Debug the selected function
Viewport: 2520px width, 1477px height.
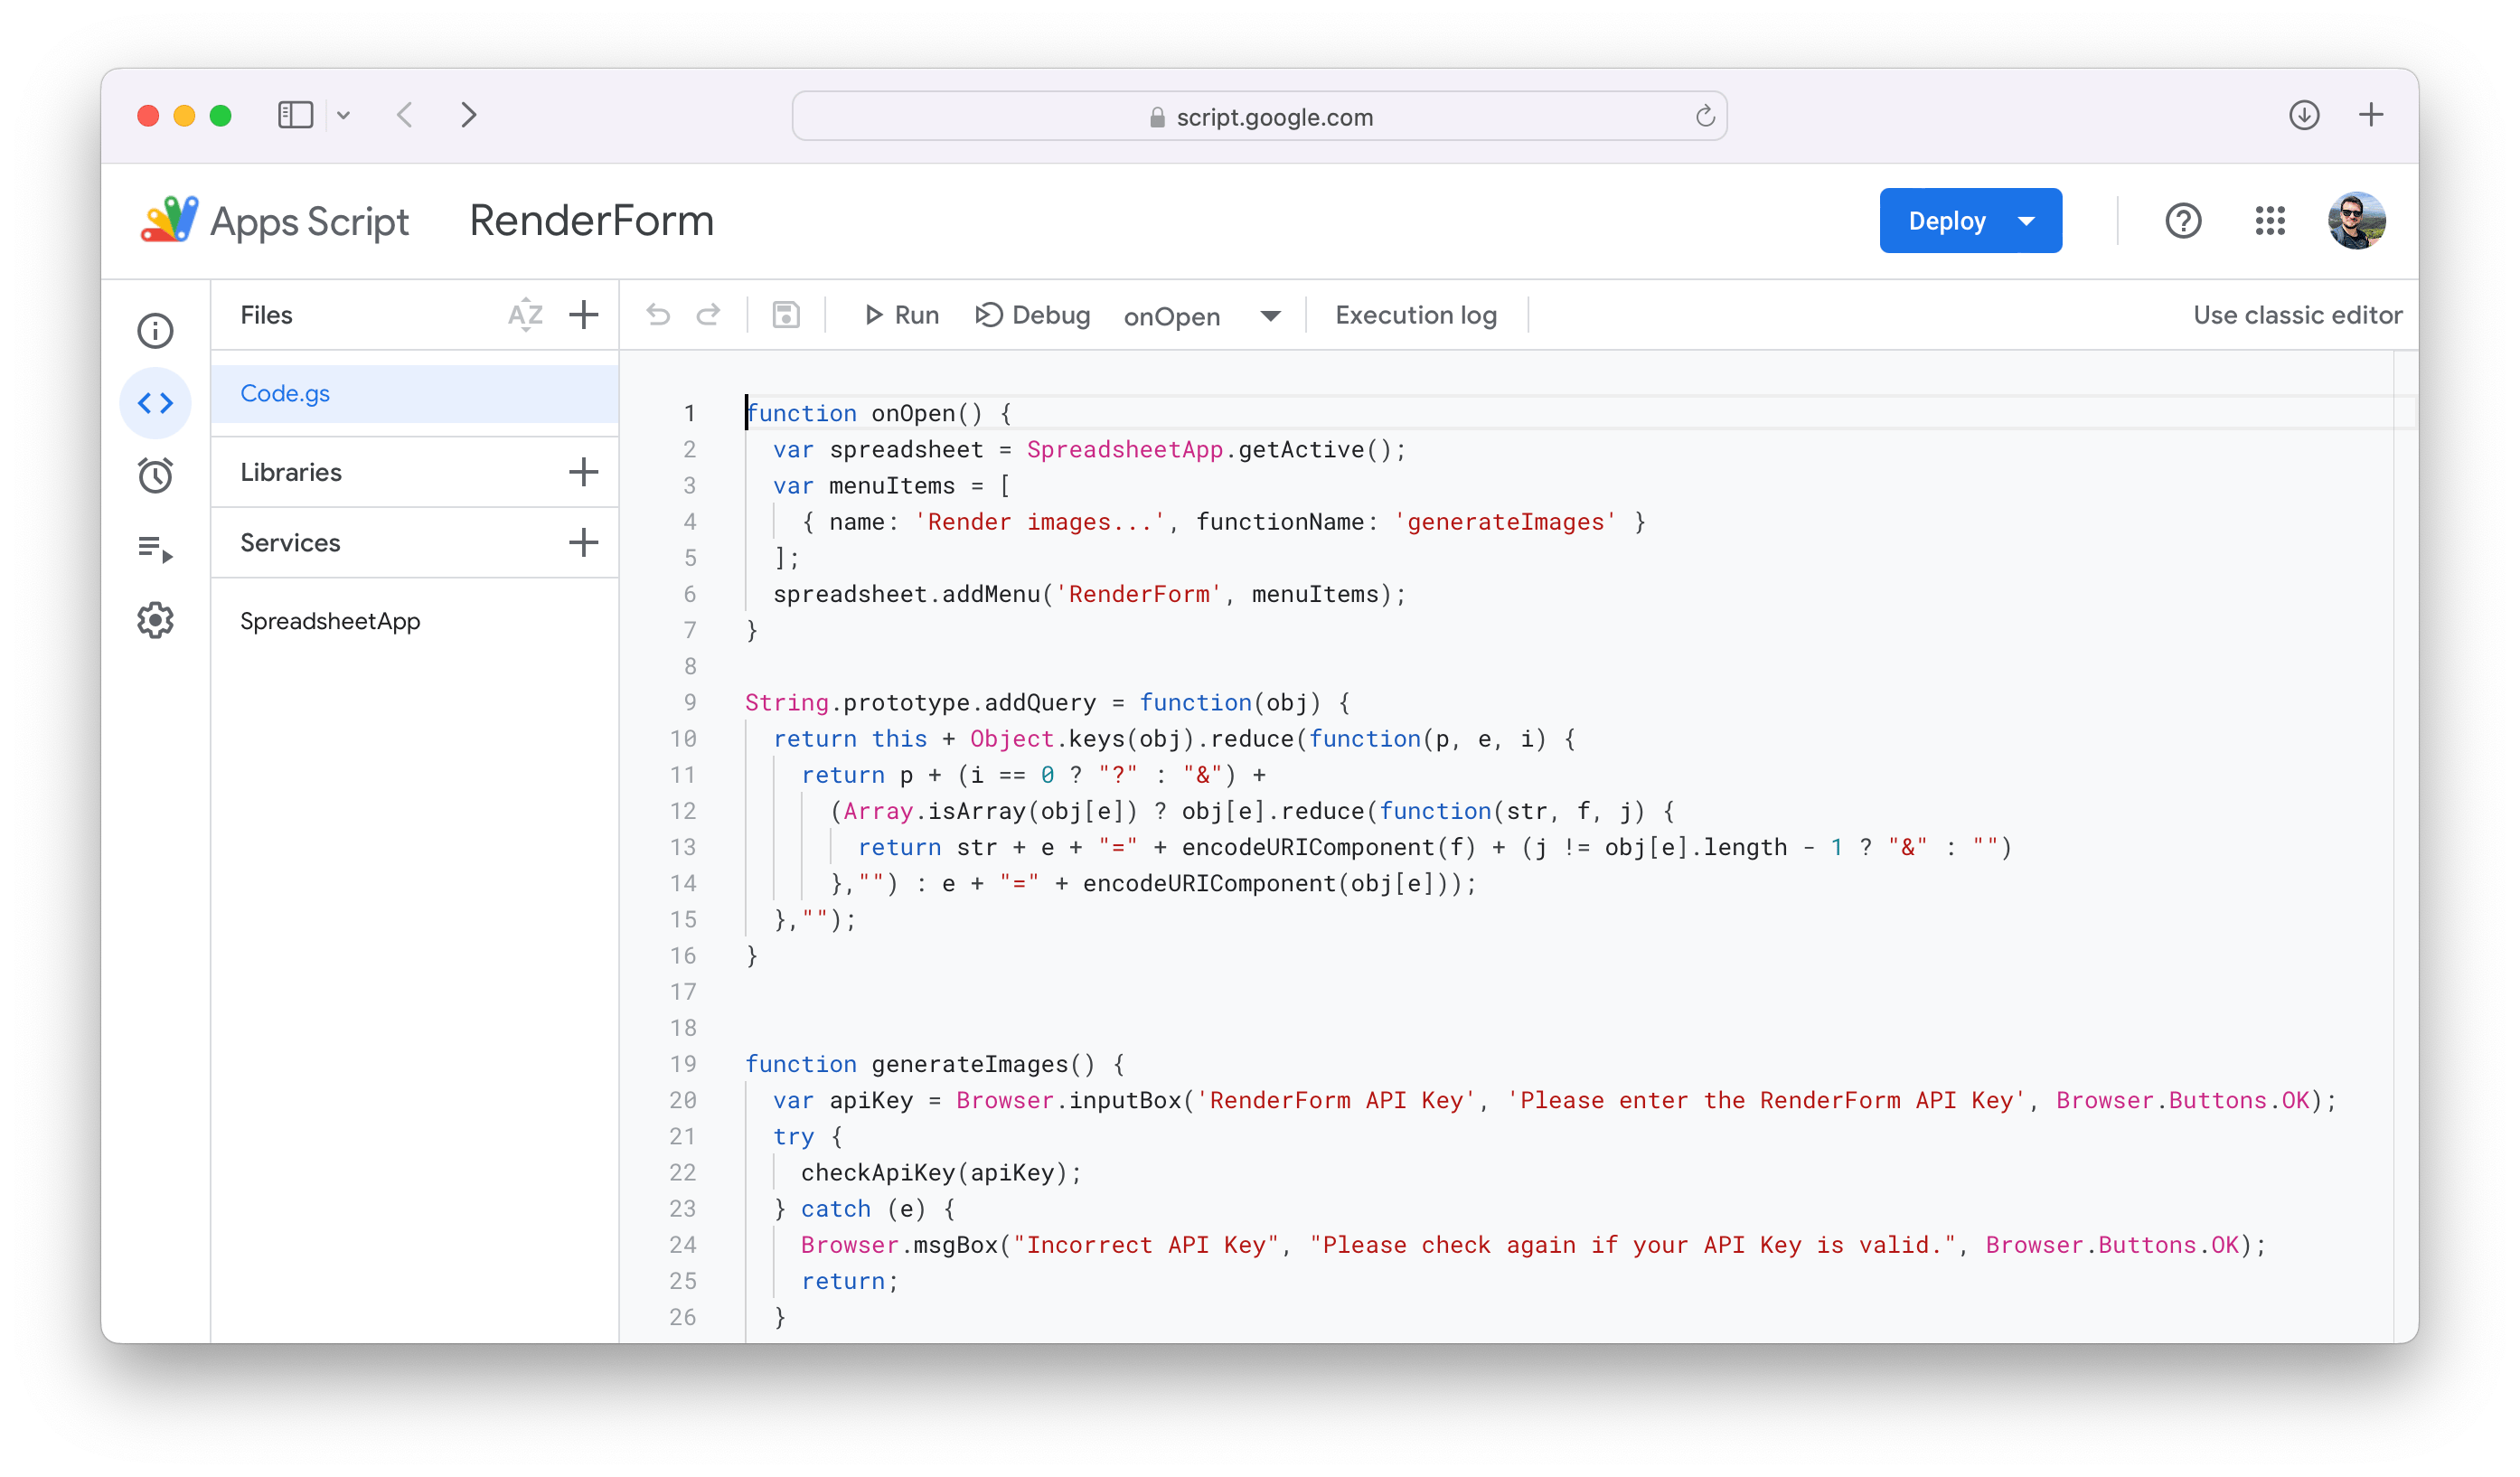(x=1032, y=315)
